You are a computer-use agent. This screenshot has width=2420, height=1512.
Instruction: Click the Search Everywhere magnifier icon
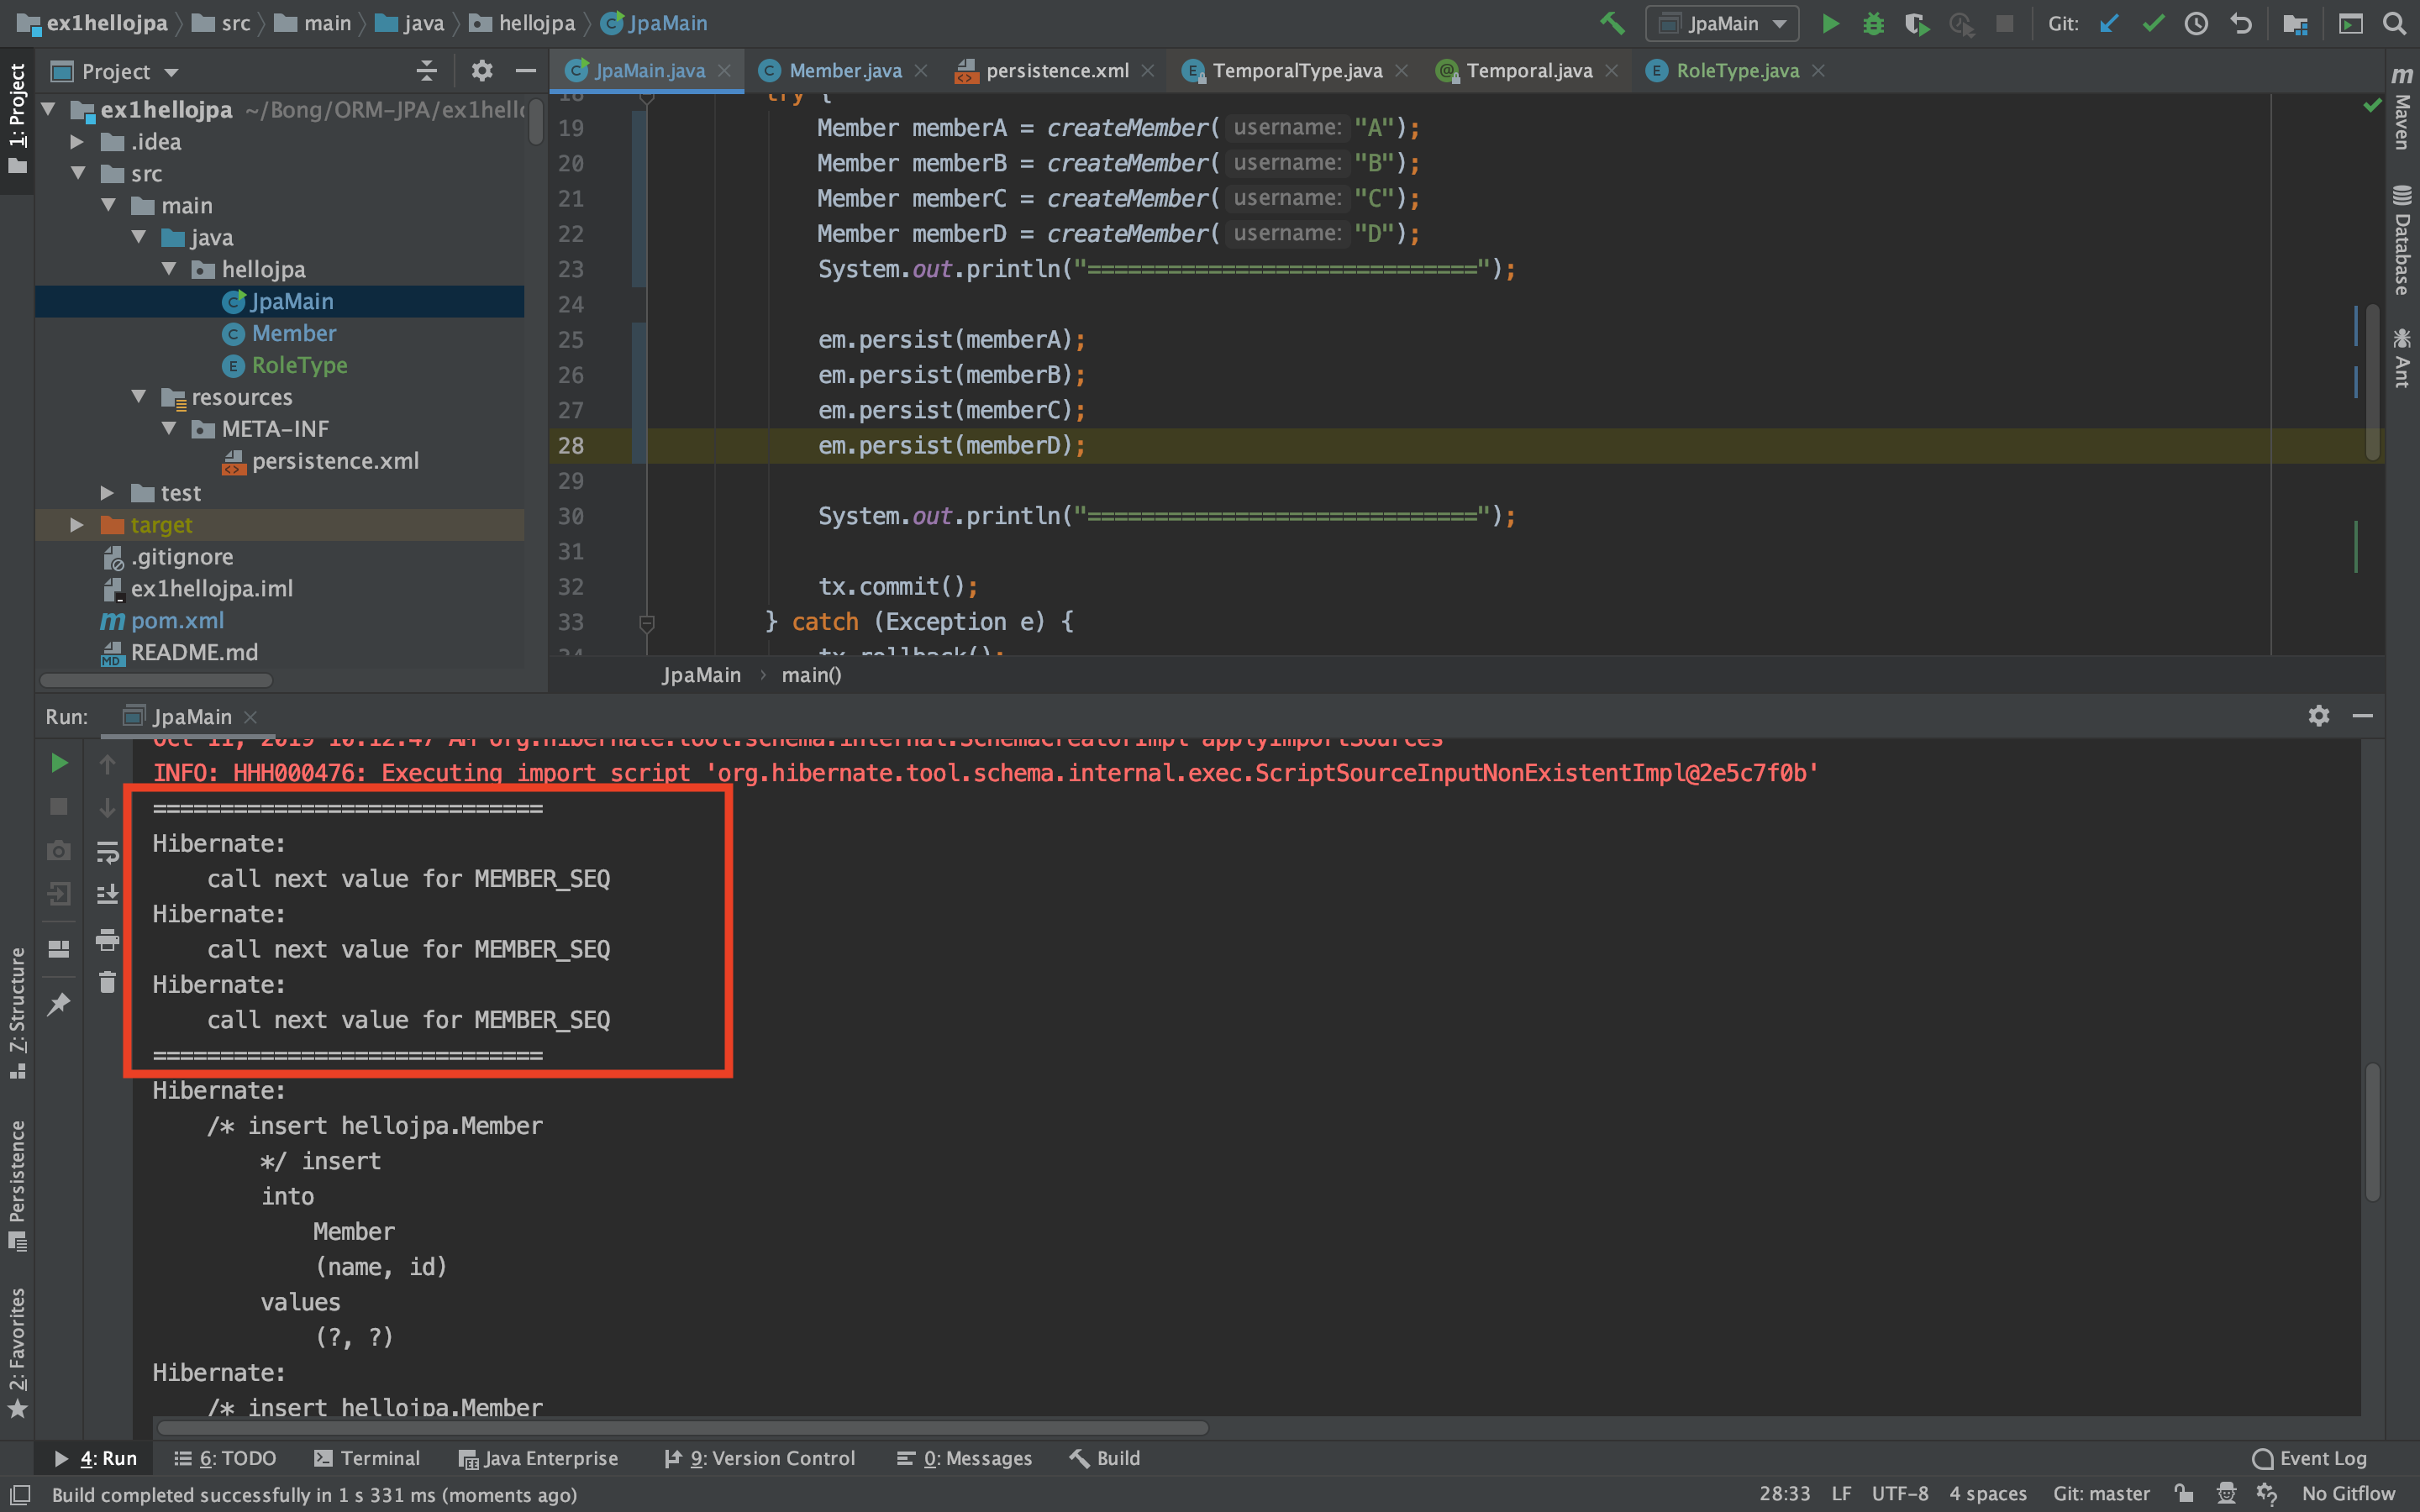tap(2394, 23)
